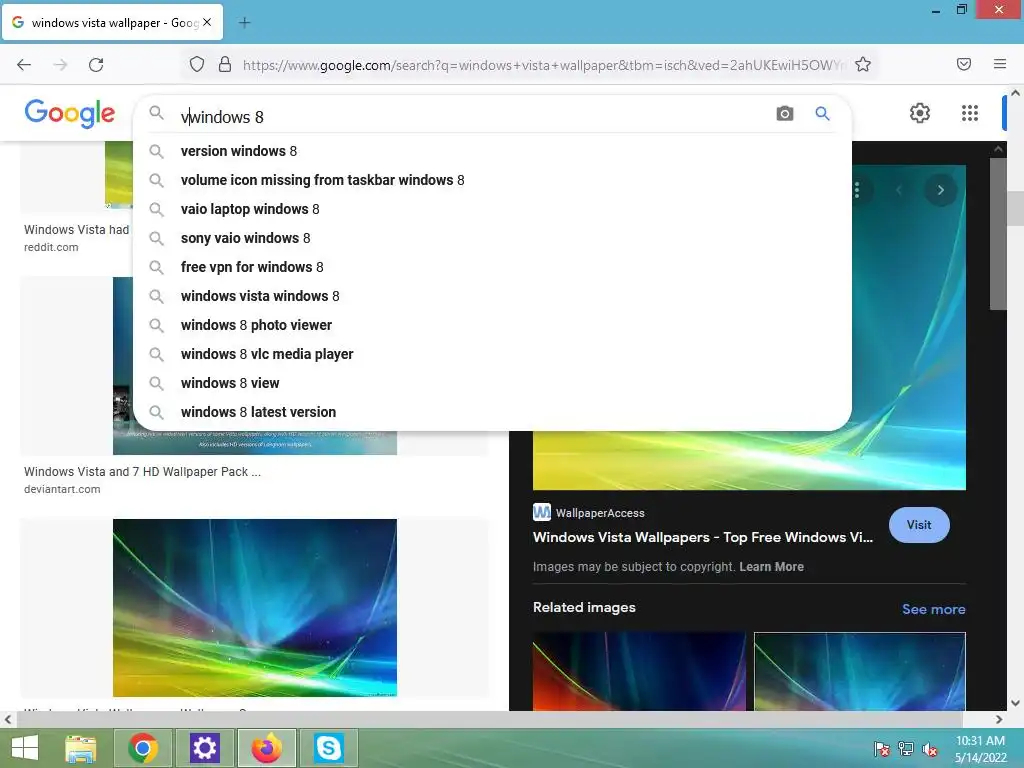The height and width of the screenshot is (768, 1024).
Task: Show next image with the right chevron
Action: (x=940, y=190)
